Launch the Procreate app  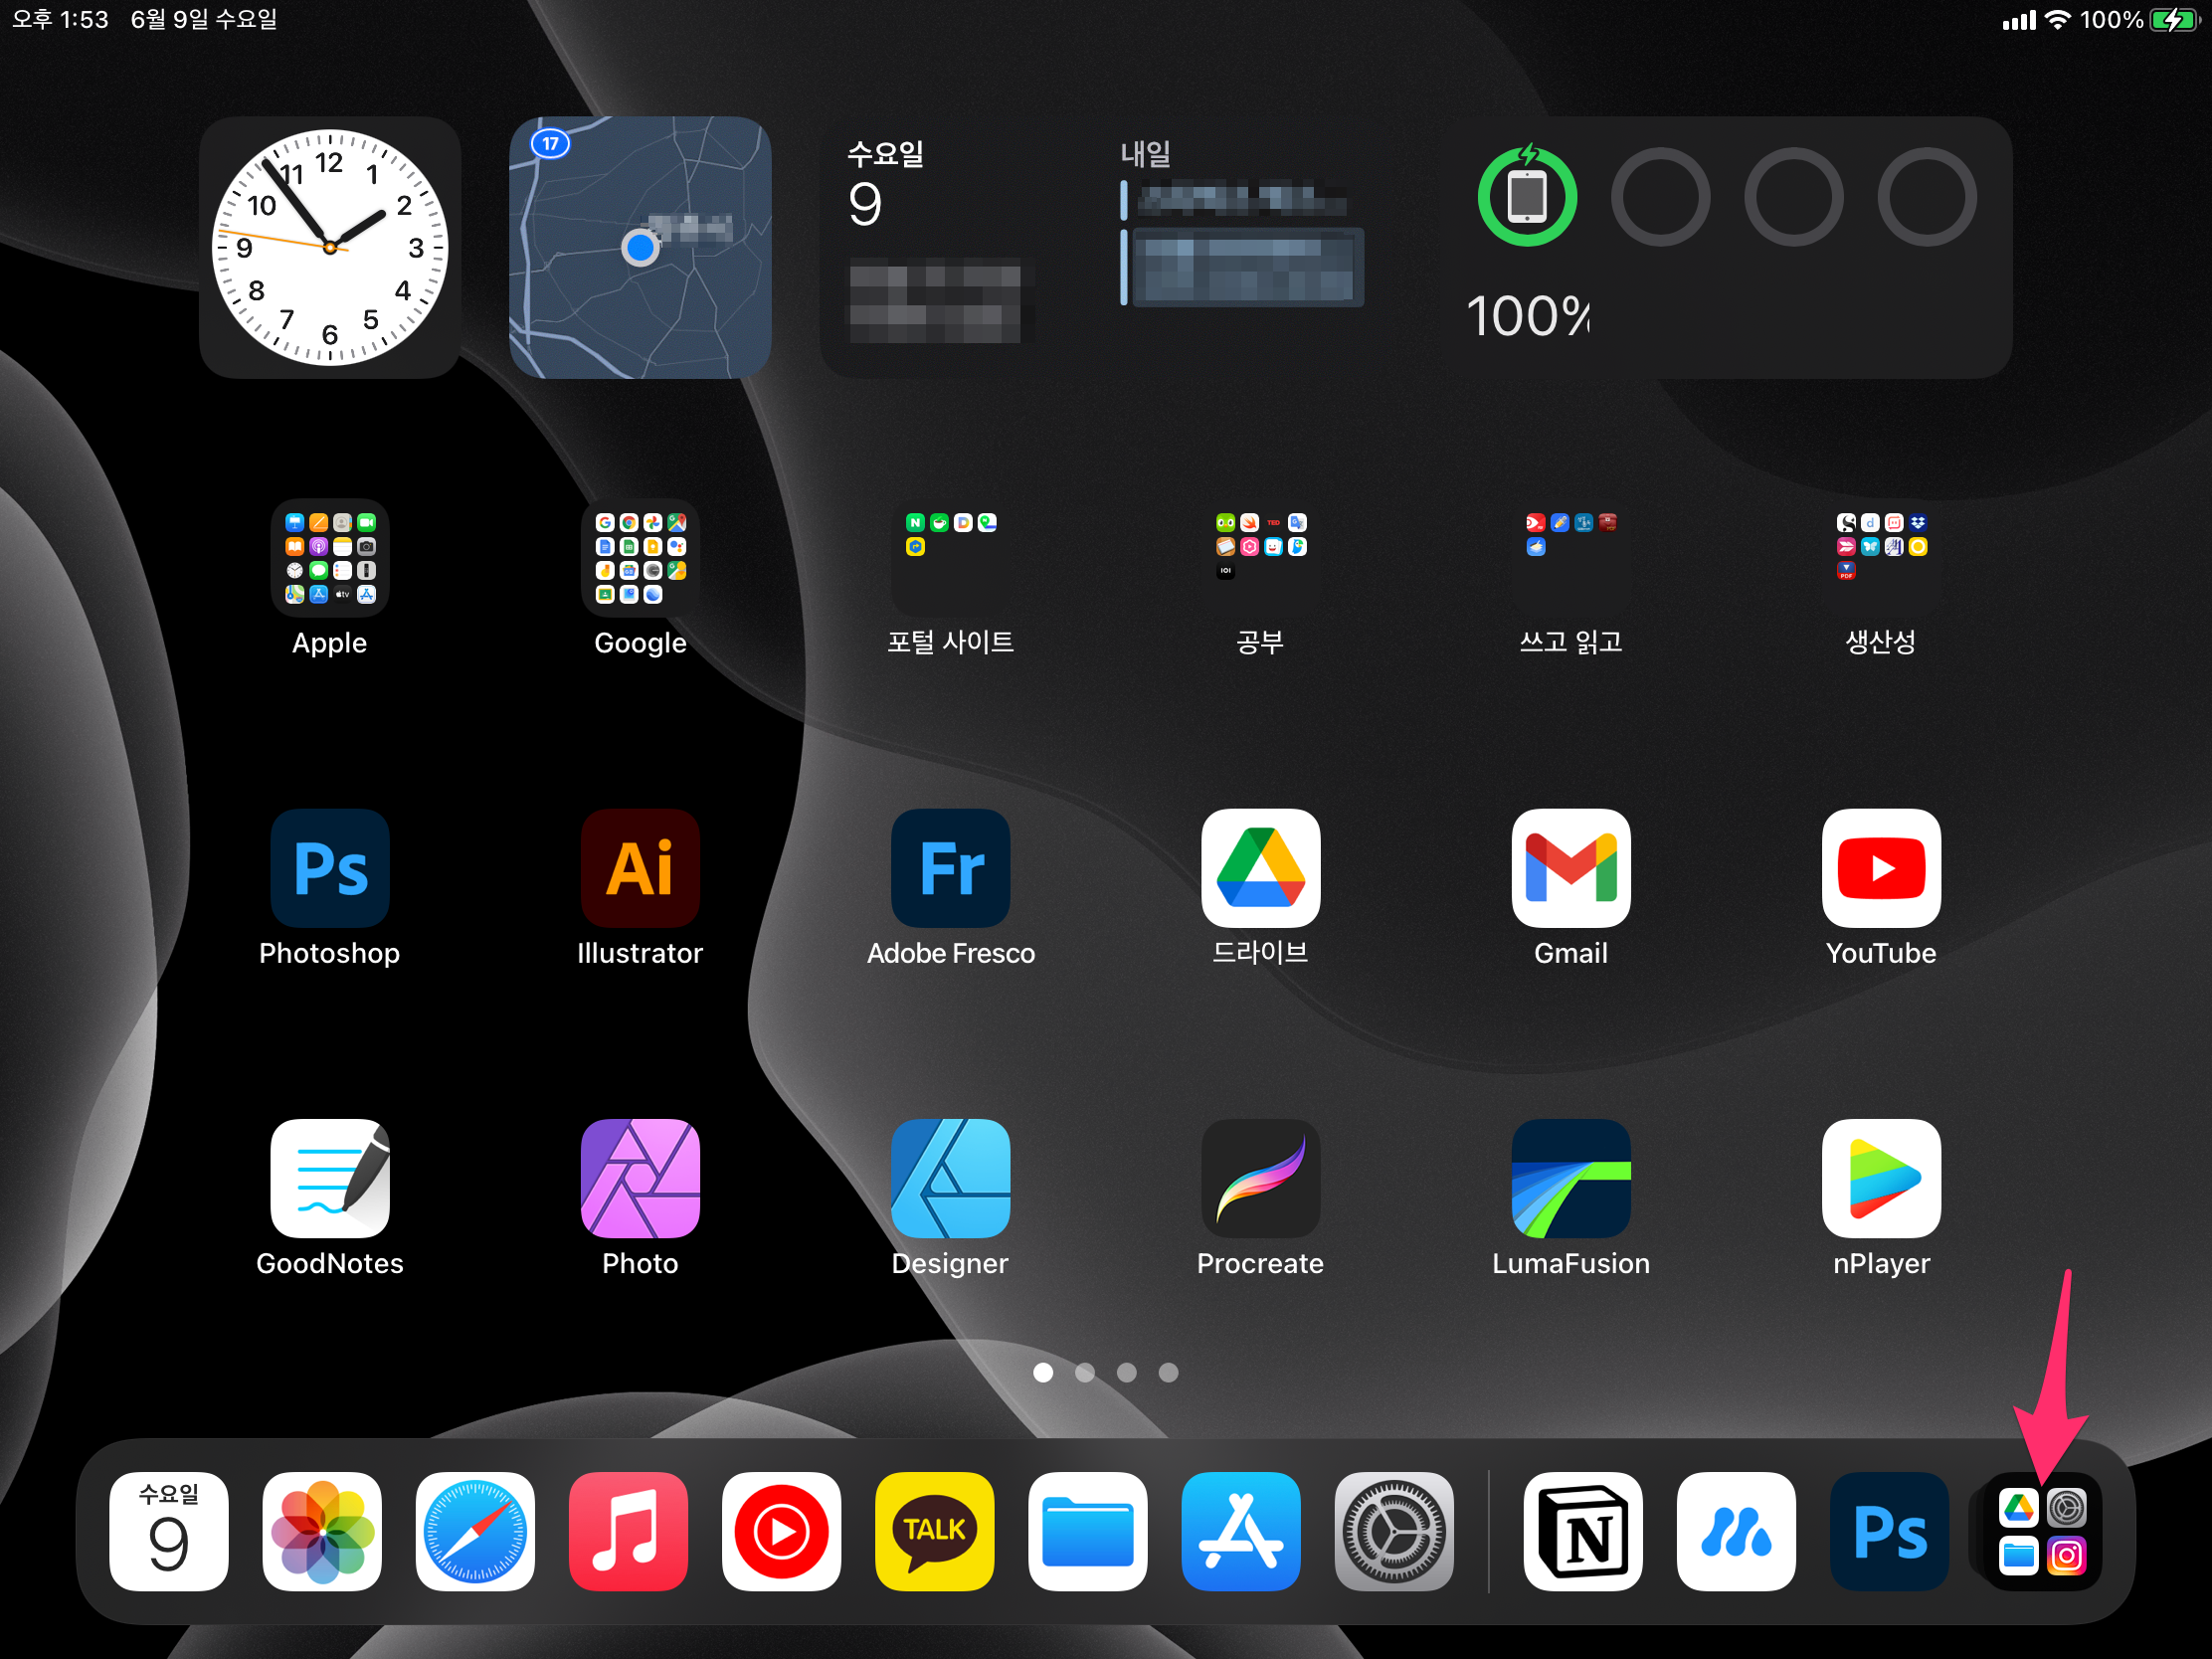[1260, 1177]
